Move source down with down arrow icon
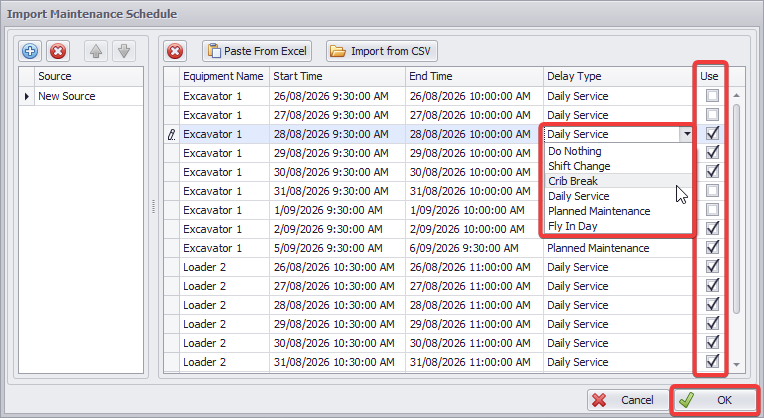The image size is (764, 418). 124,51
